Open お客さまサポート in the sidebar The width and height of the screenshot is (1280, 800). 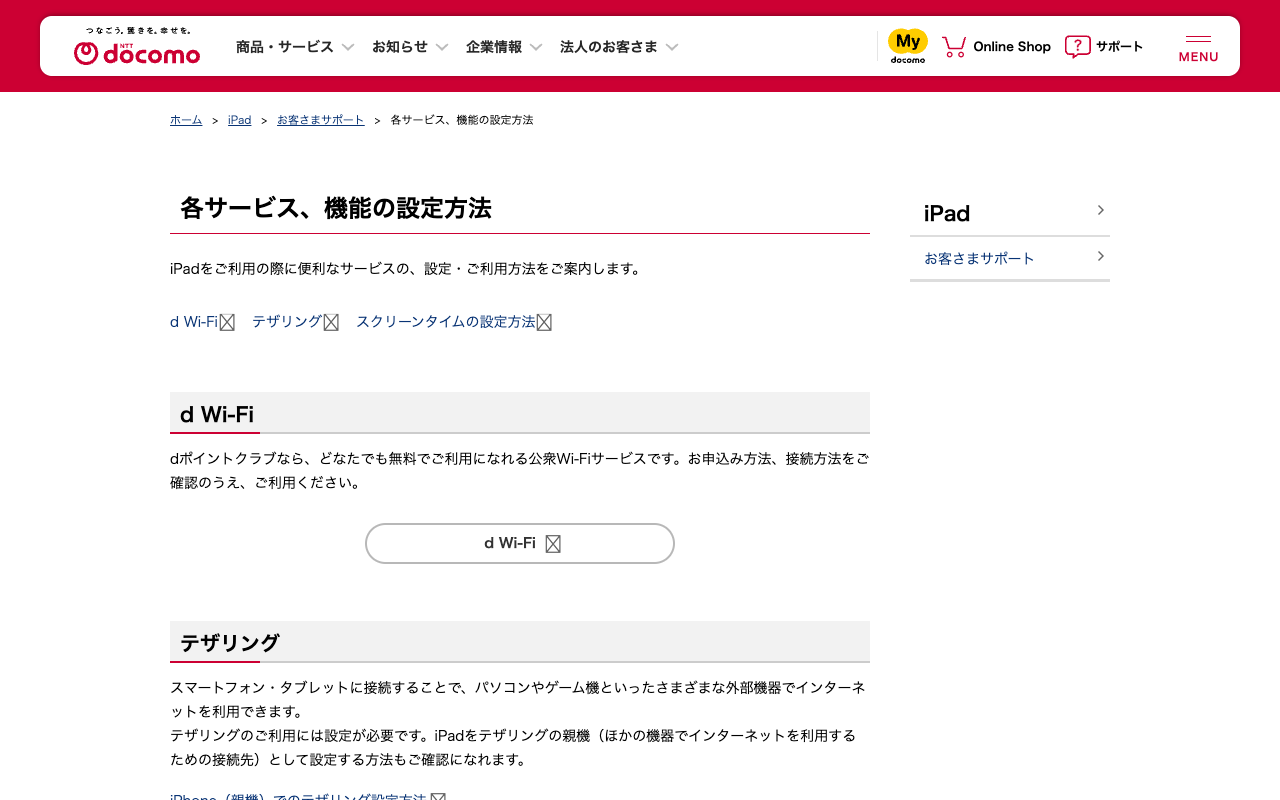(1010, 258)
